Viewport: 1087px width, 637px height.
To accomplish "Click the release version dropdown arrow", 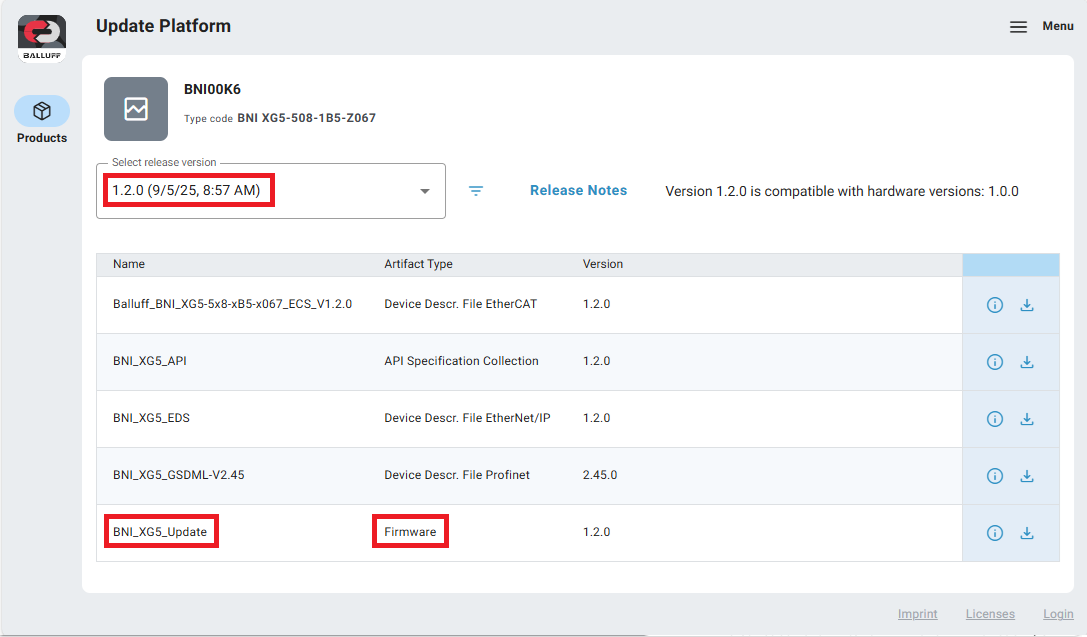I will coord(425,191).
